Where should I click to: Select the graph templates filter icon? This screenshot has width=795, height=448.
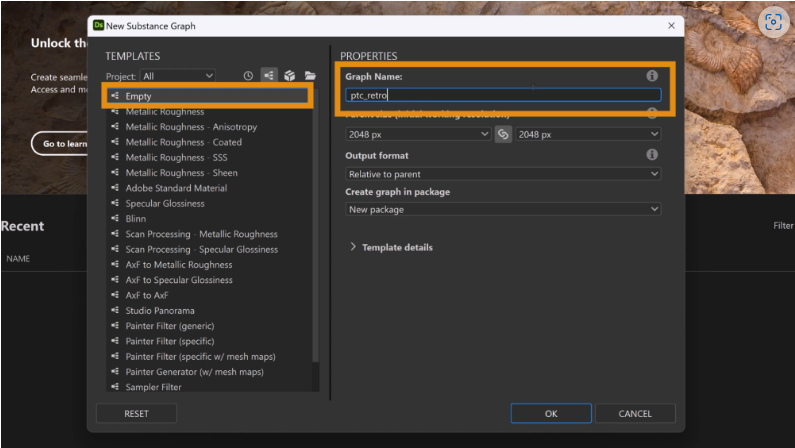pos(269,76)
